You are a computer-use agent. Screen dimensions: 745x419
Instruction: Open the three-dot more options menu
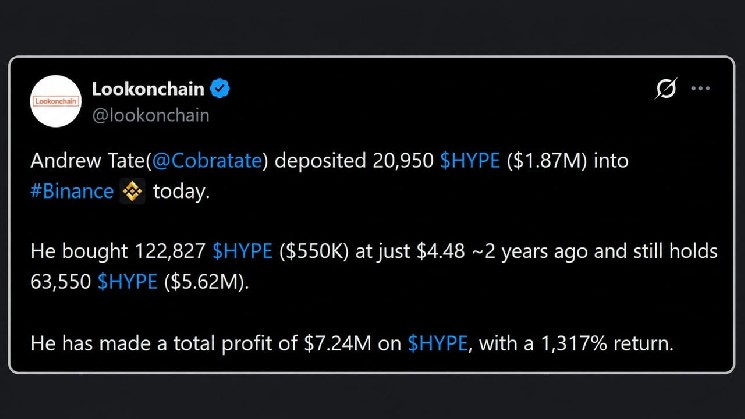coord(701,88)
